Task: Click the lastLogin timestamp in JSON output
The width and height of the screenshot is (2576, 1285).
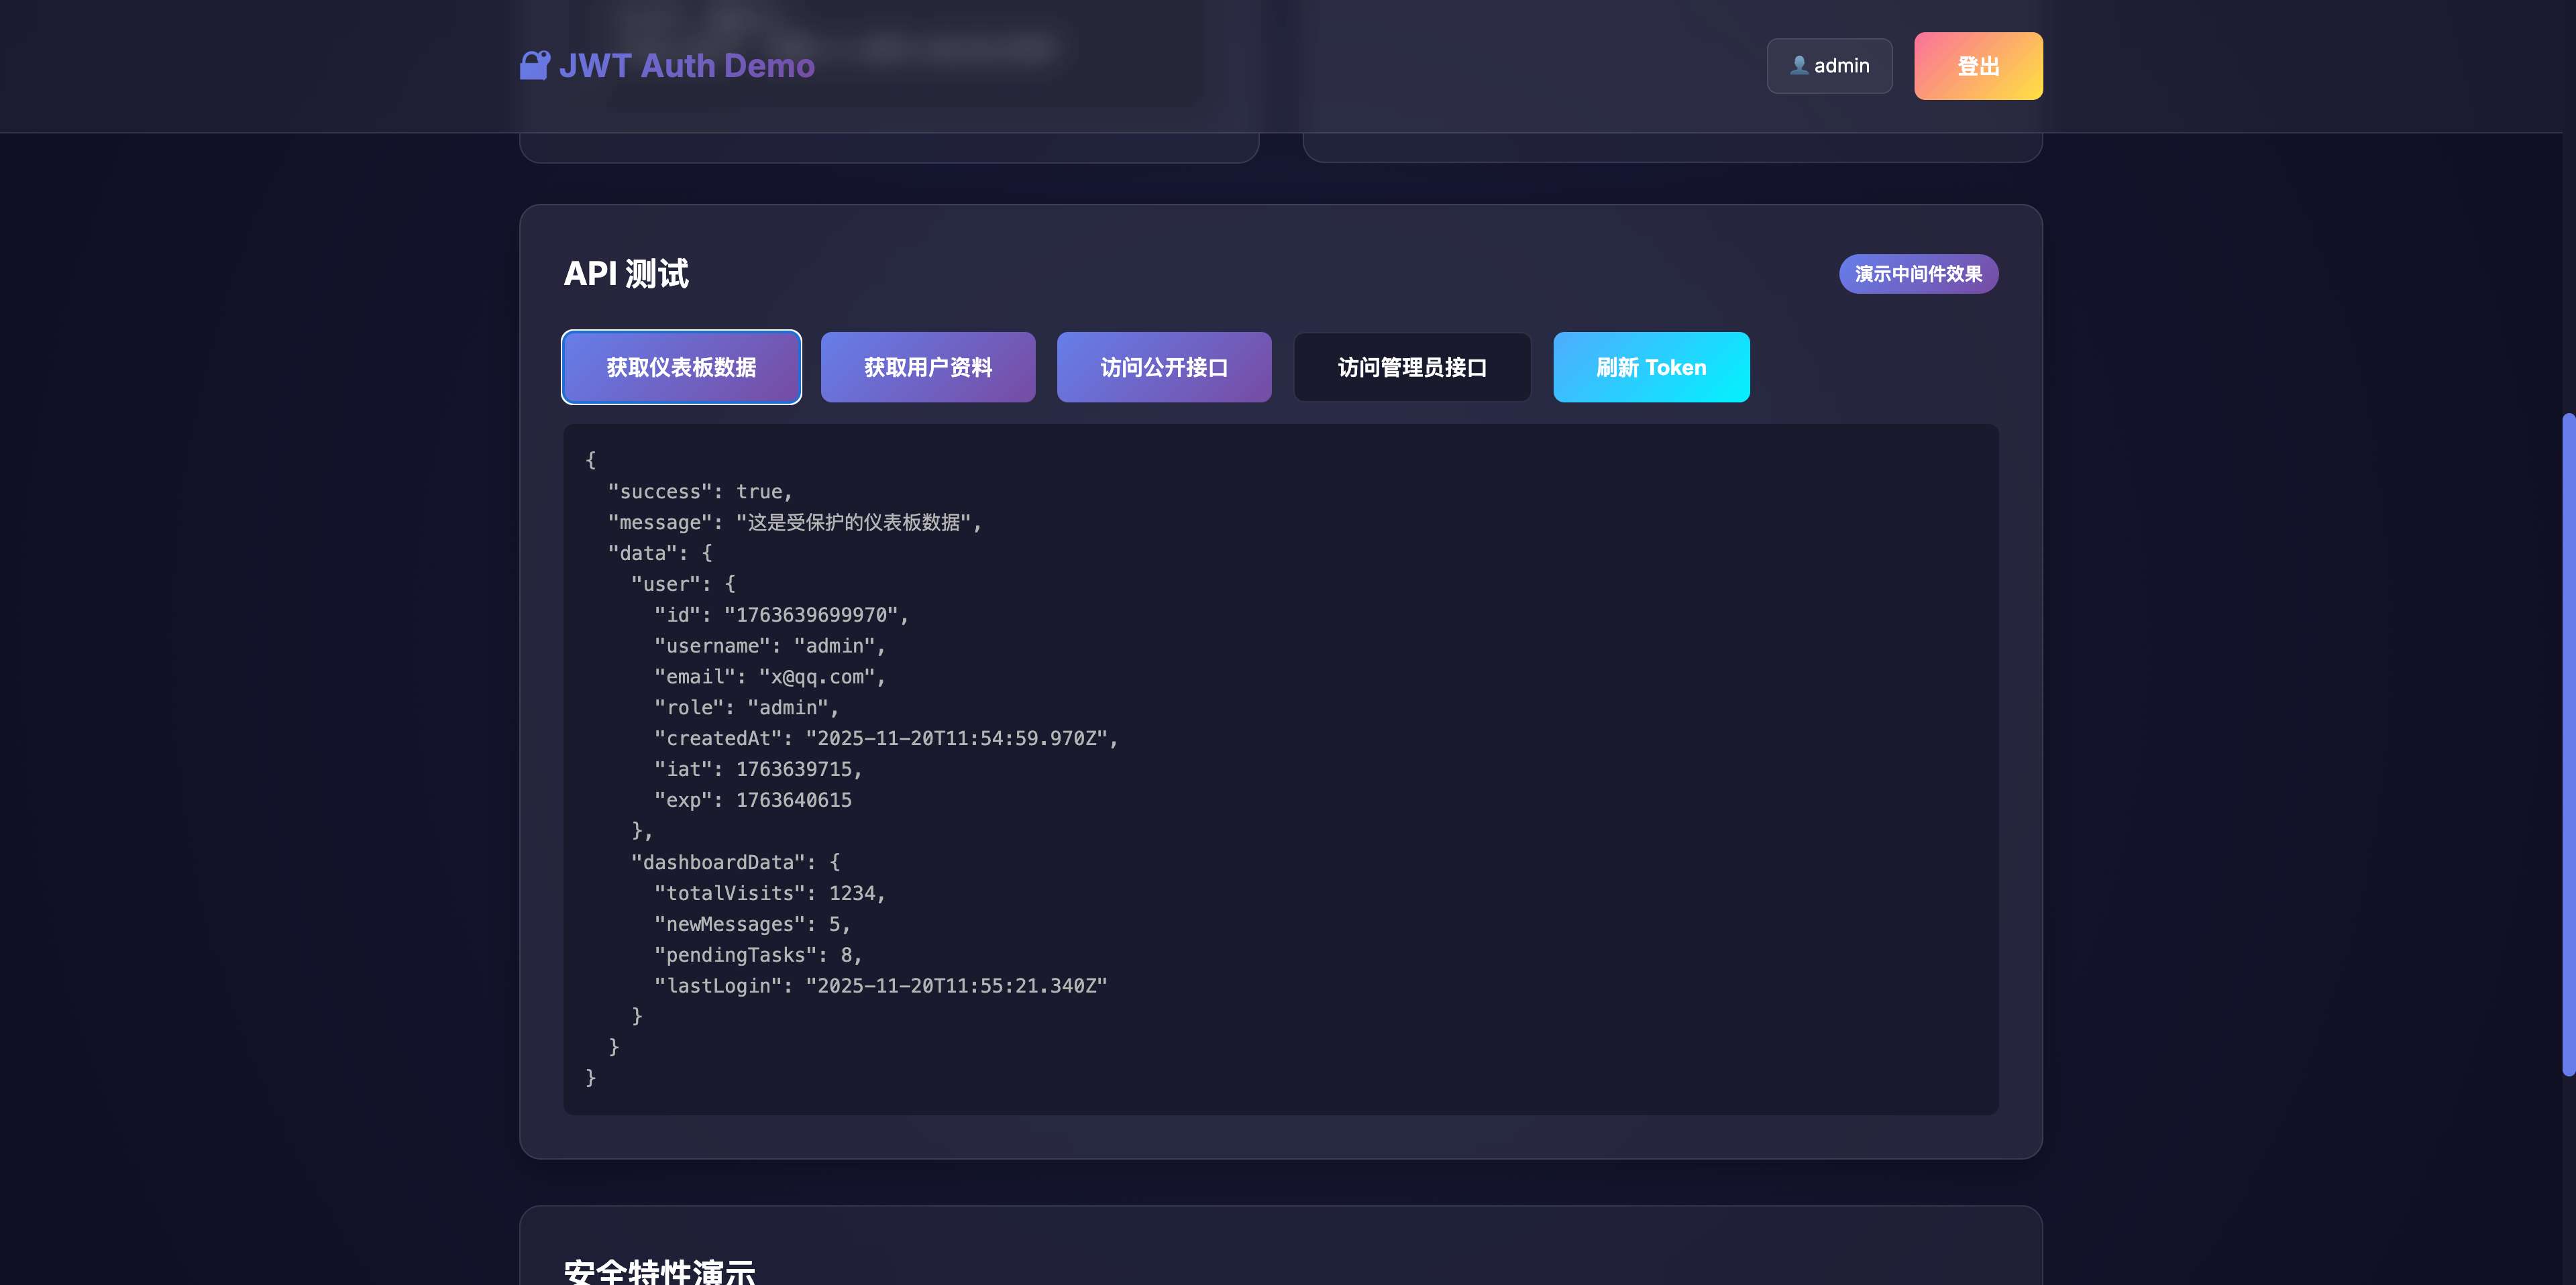Action: coord(955,986)
